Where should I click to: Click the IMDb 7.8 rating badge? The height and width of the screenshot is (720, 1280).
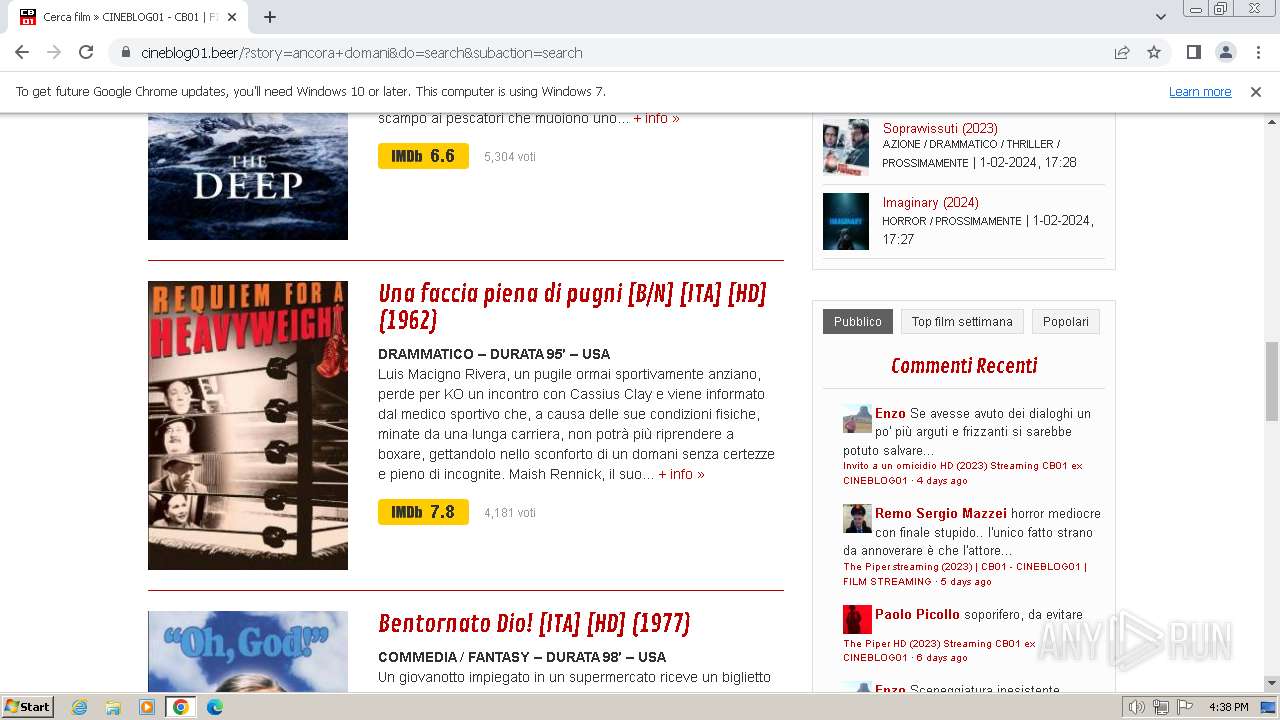click(x=423, y=512)
